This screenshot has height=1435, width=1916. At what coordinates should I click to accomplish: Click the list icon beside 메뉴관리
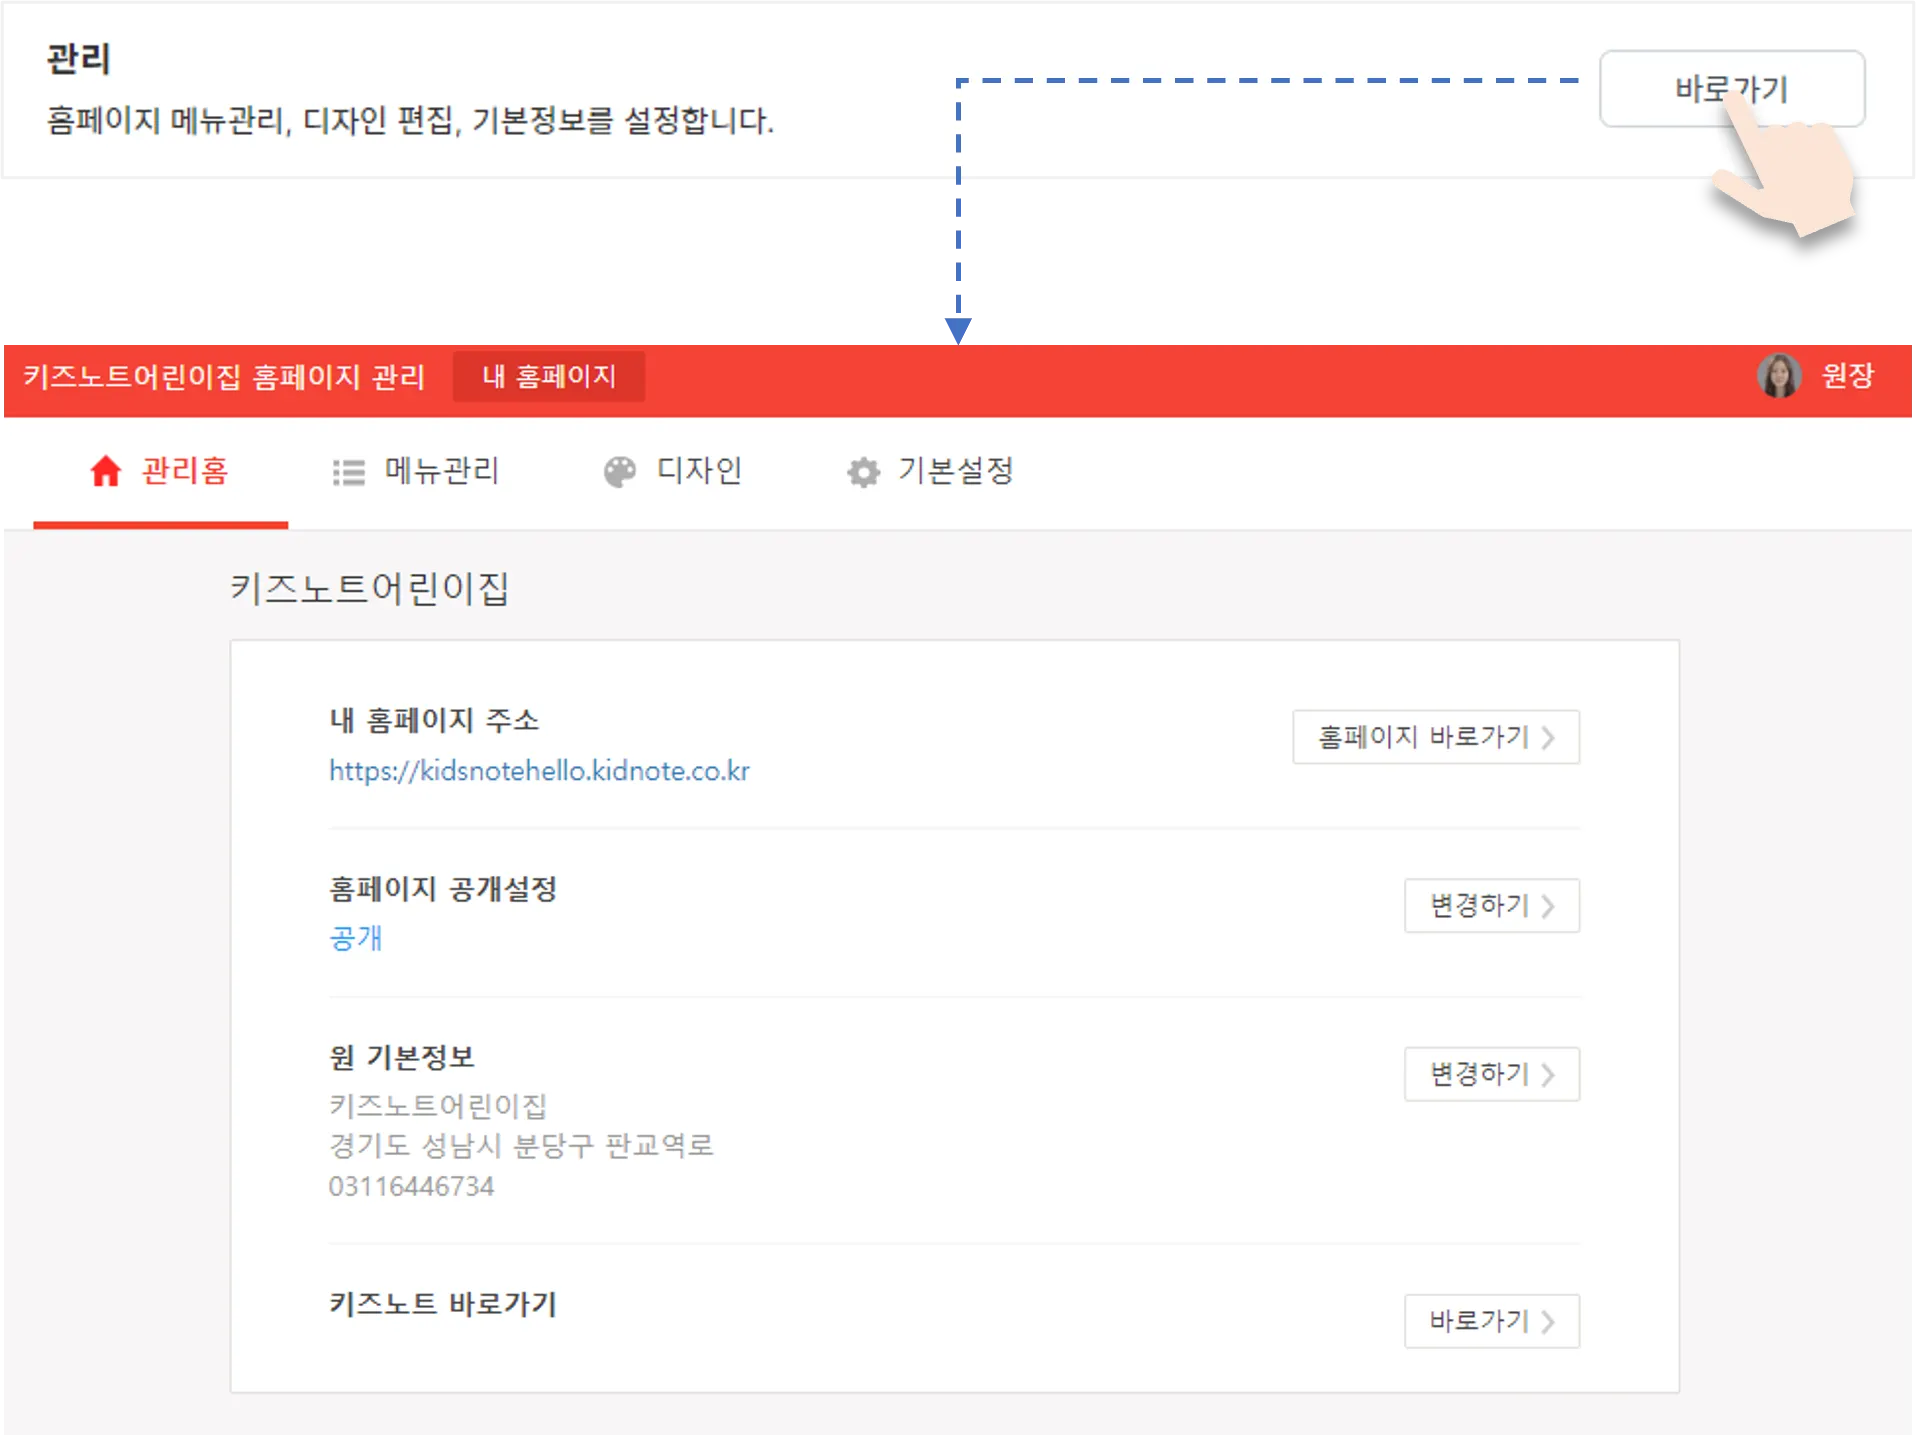click(348, 472)
